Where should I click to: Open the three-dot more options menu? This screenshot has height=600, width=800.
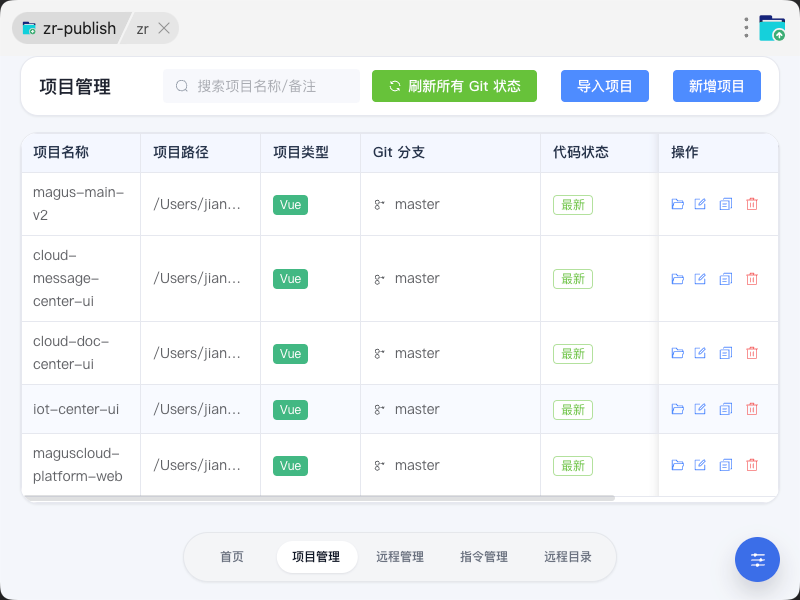(746, 28)
